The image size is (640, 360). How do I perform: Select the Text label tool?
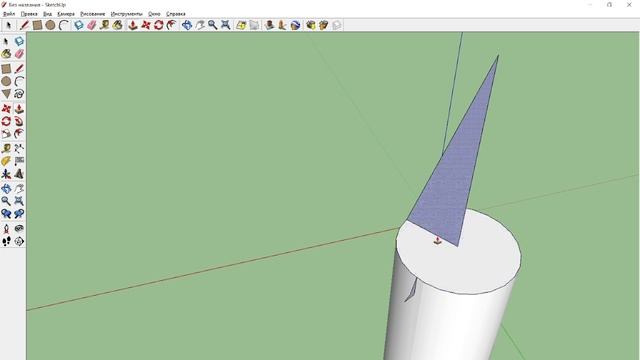coord(19,161)
